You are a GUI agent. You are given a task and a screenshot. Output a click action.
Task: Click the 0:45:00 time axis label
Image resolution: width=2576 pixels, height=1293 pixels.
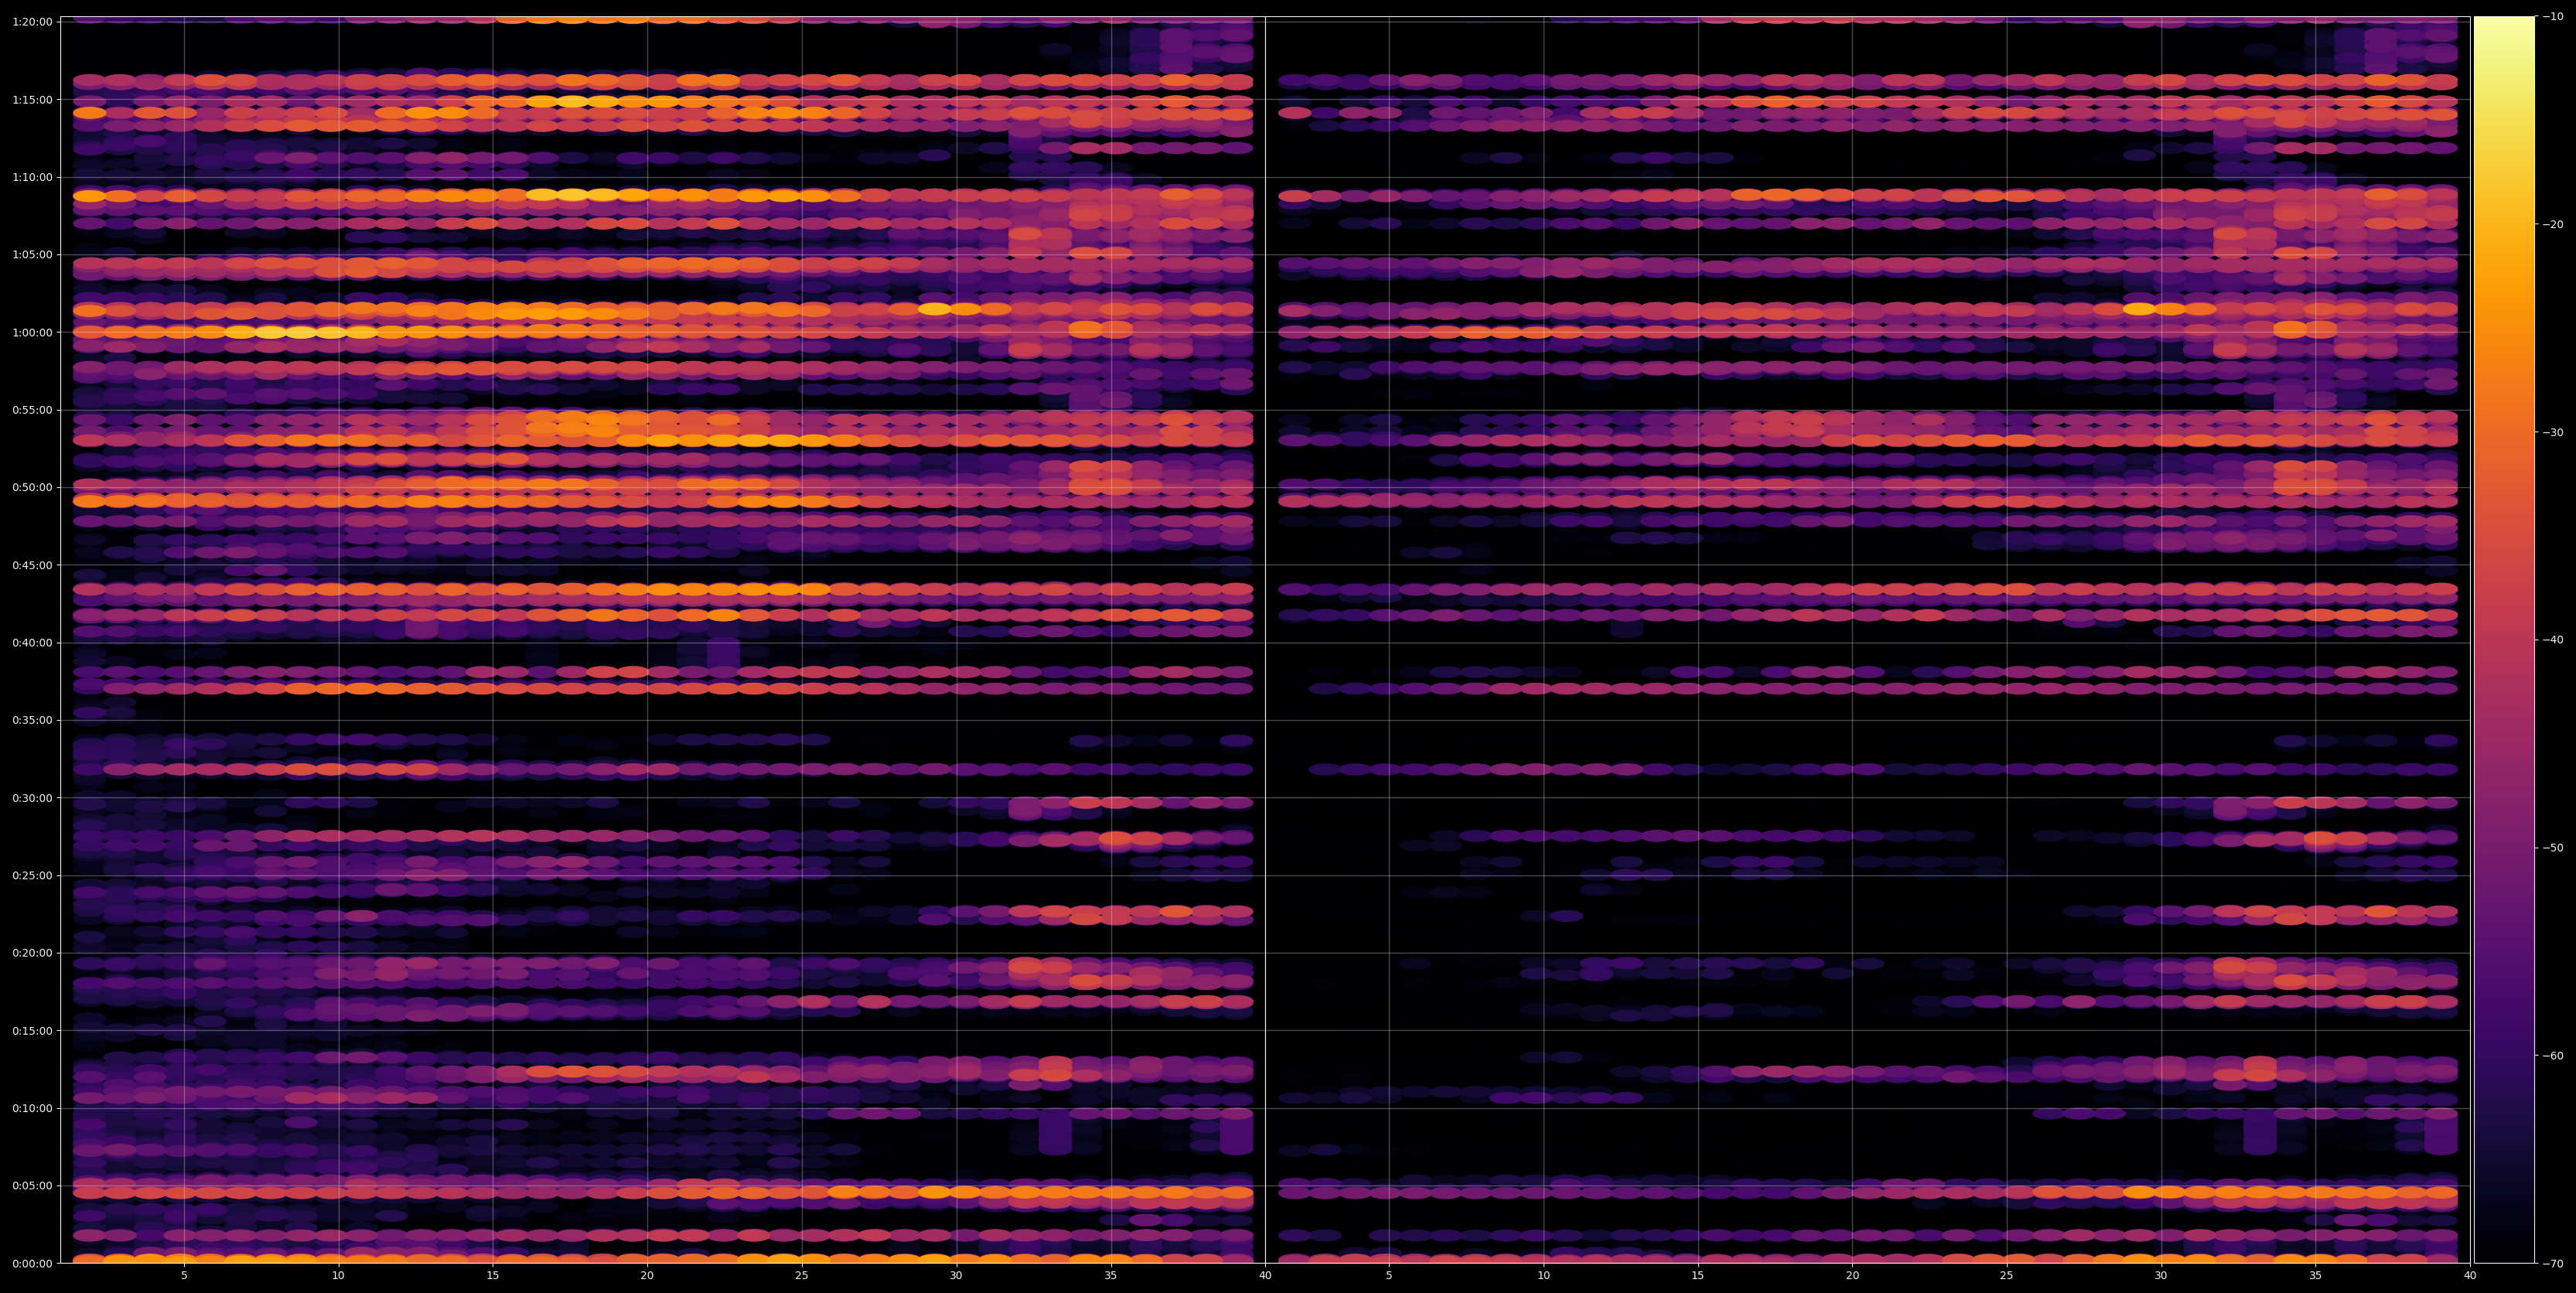click(x=32, y=565)
